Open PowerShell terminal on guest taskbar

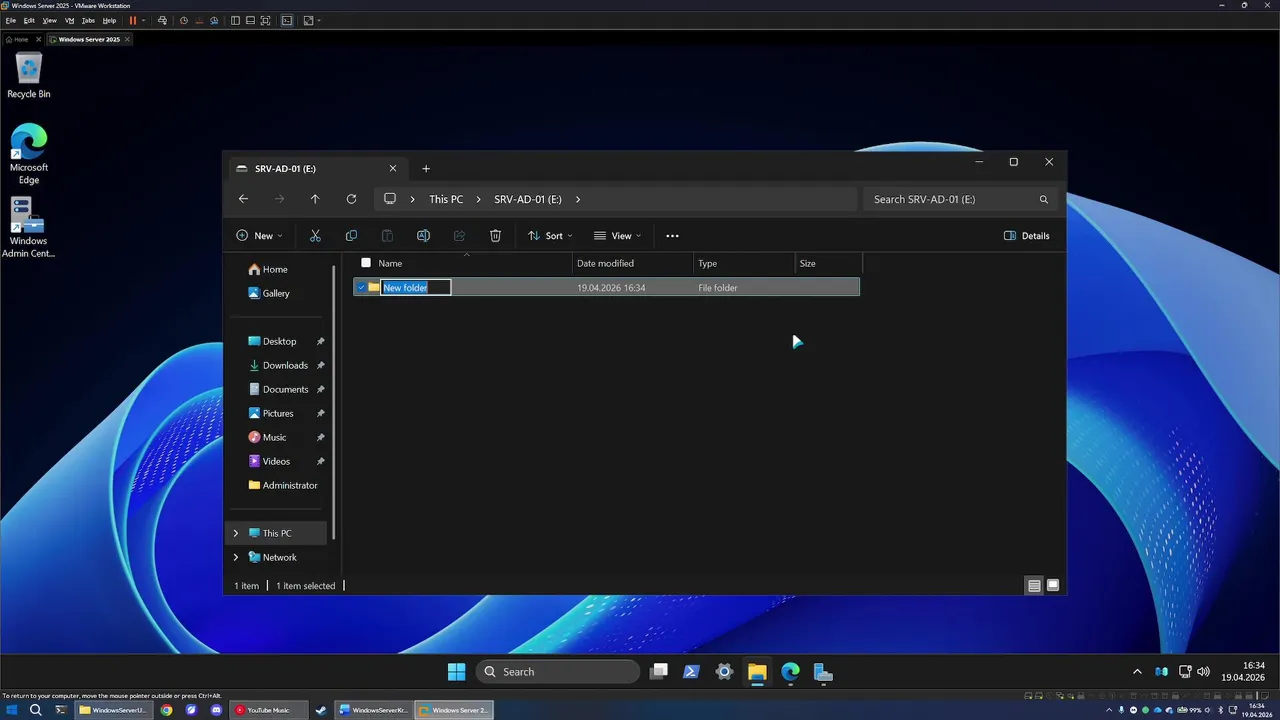691,672
